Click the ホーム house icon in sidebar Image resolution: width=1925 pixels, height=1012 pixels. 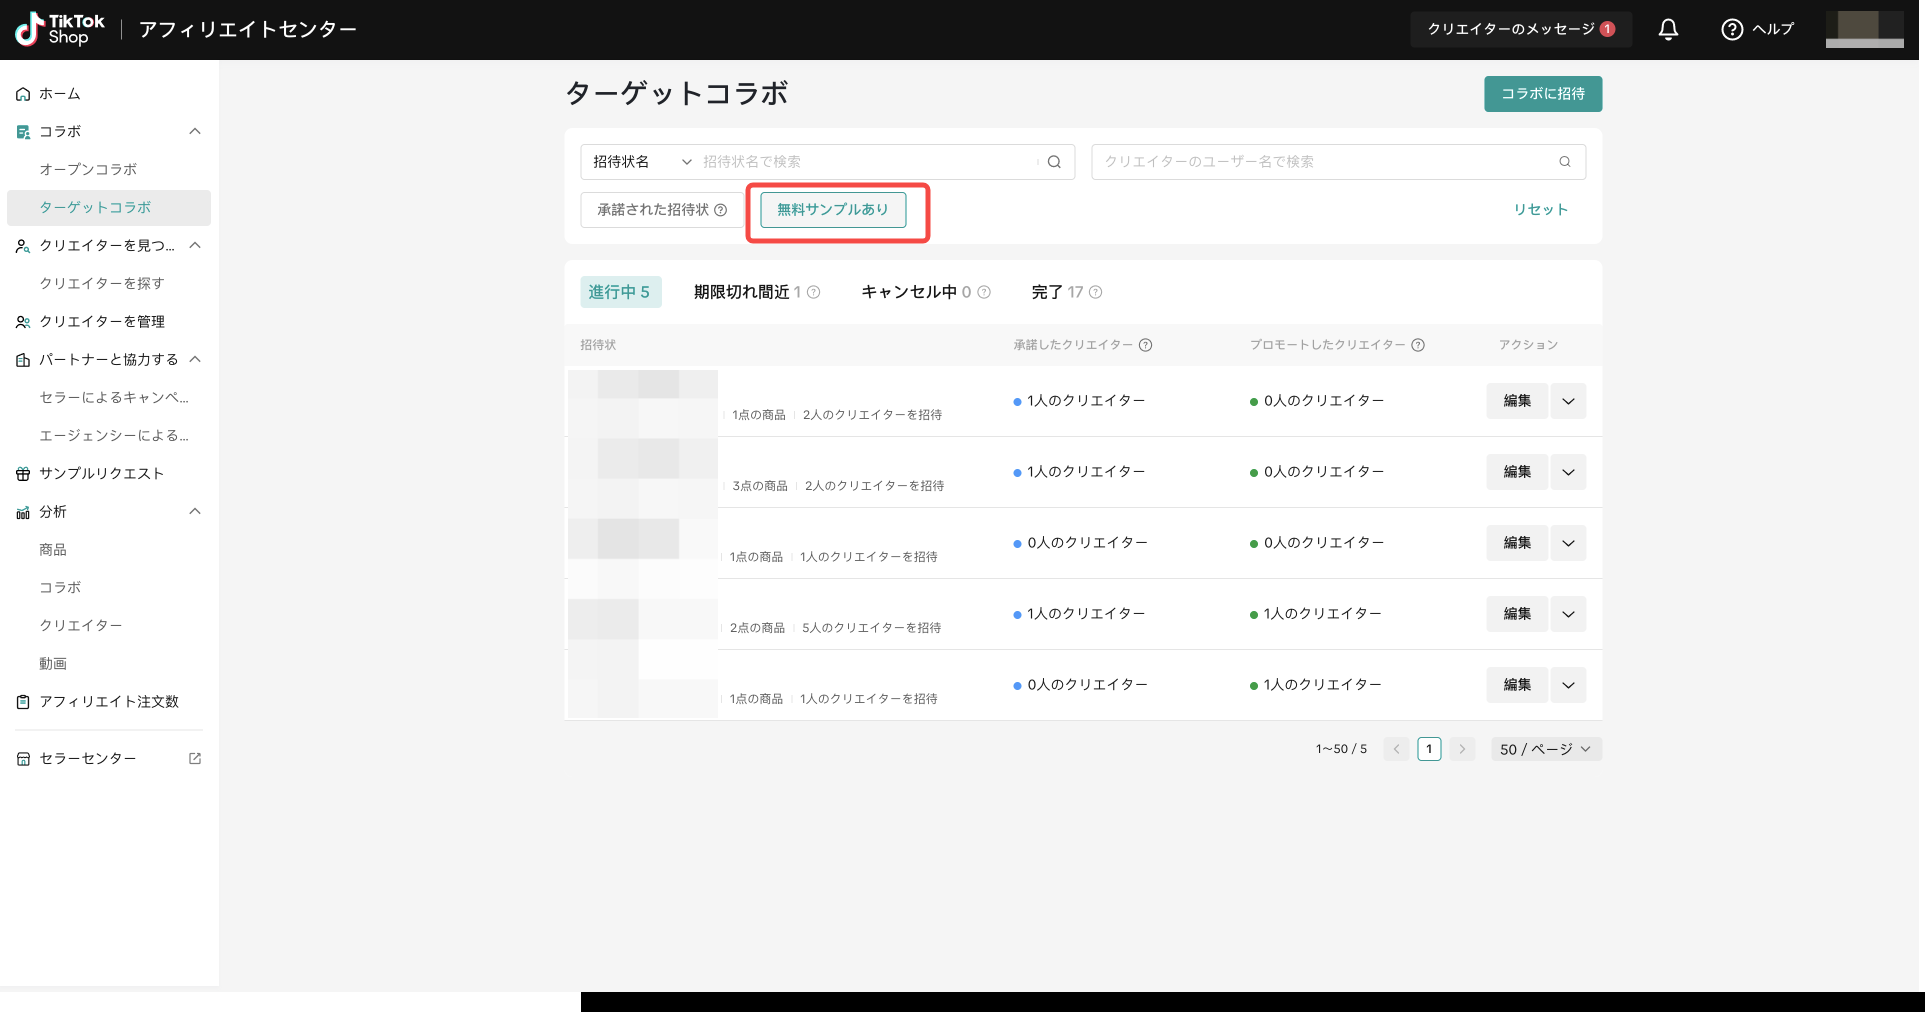pyautogui.click(x=23, y=94)
